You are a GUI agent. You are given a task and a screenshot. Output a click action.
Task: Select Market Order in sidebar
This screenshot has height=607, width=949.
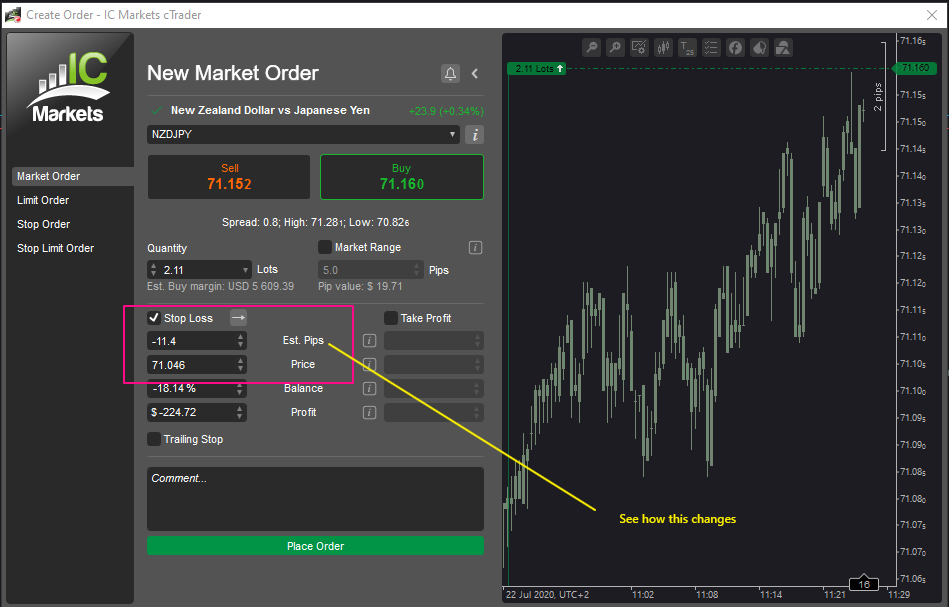coord(73,176)
